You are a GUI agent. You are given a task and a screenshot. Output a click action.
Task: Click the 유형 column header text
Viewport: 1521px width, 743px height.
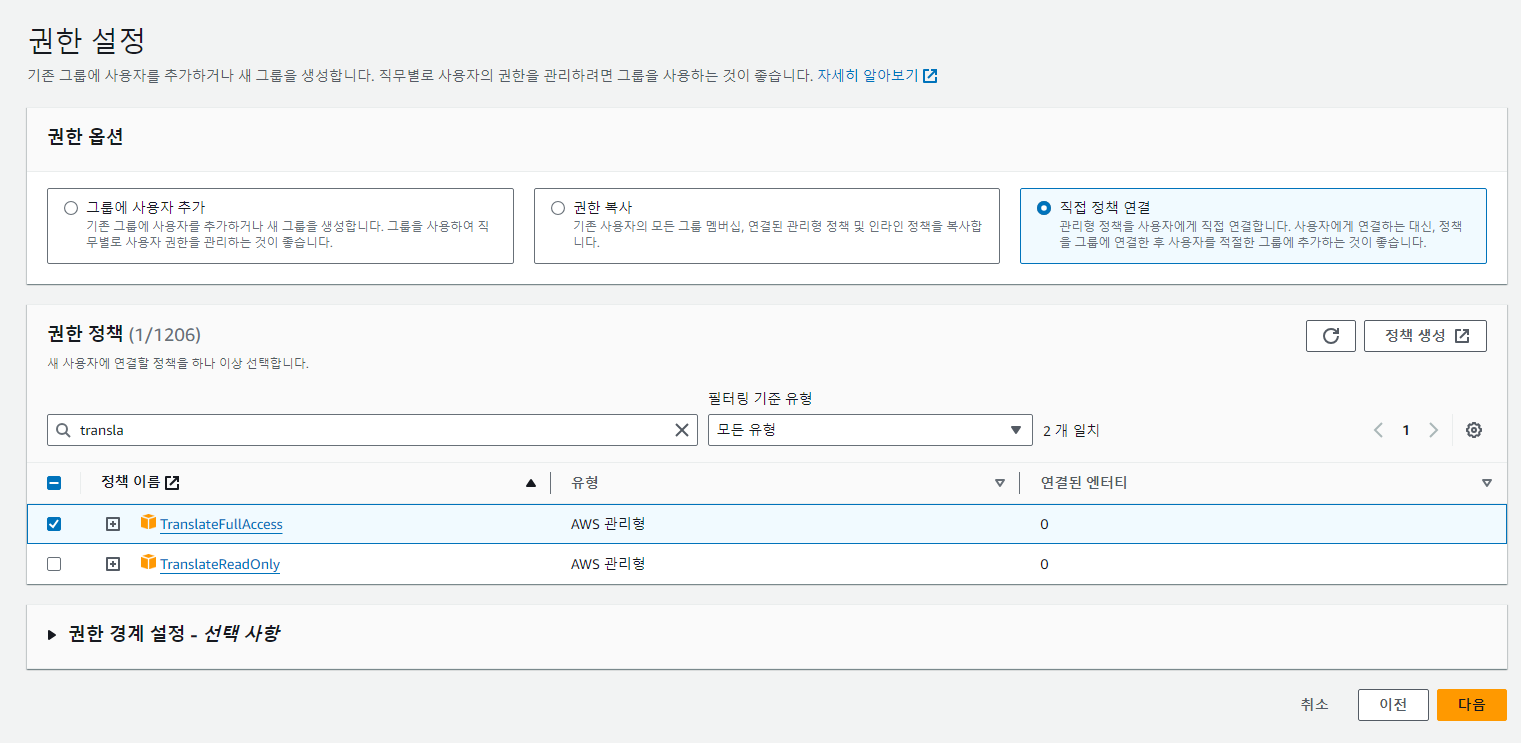click(x=584, y=483)
